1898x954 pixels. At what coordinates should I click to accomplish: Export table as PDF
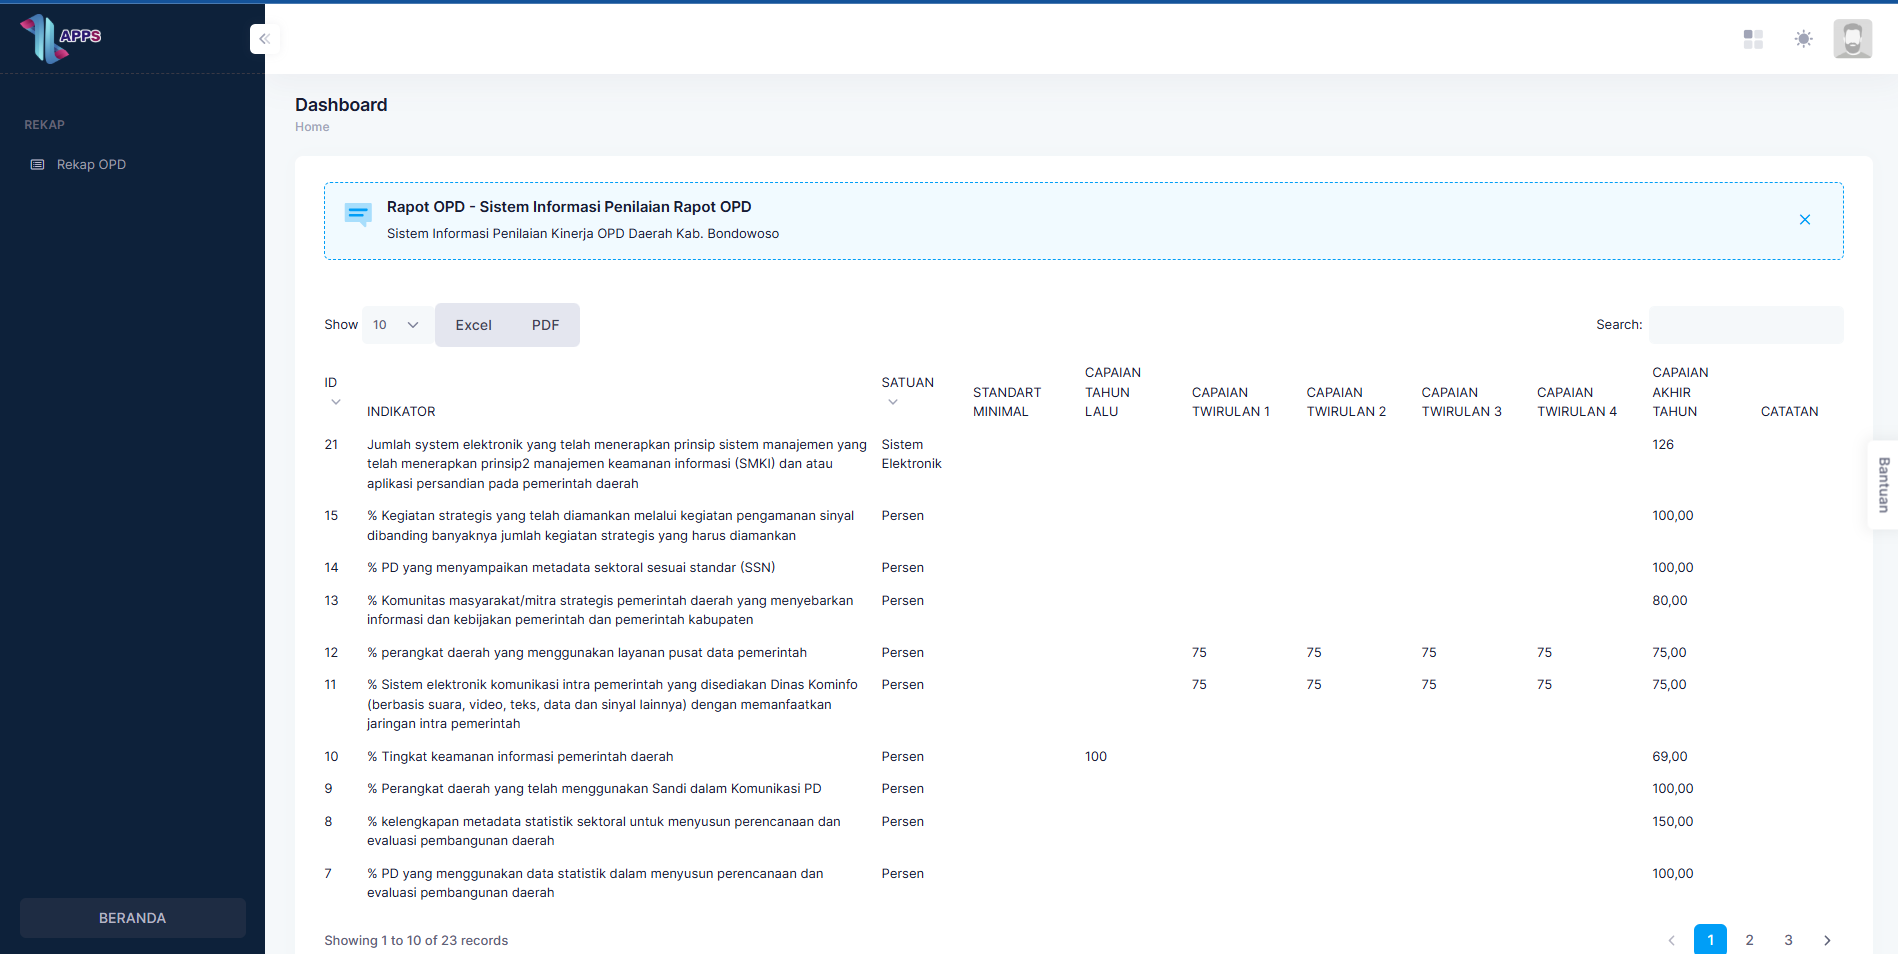[545, 325]
